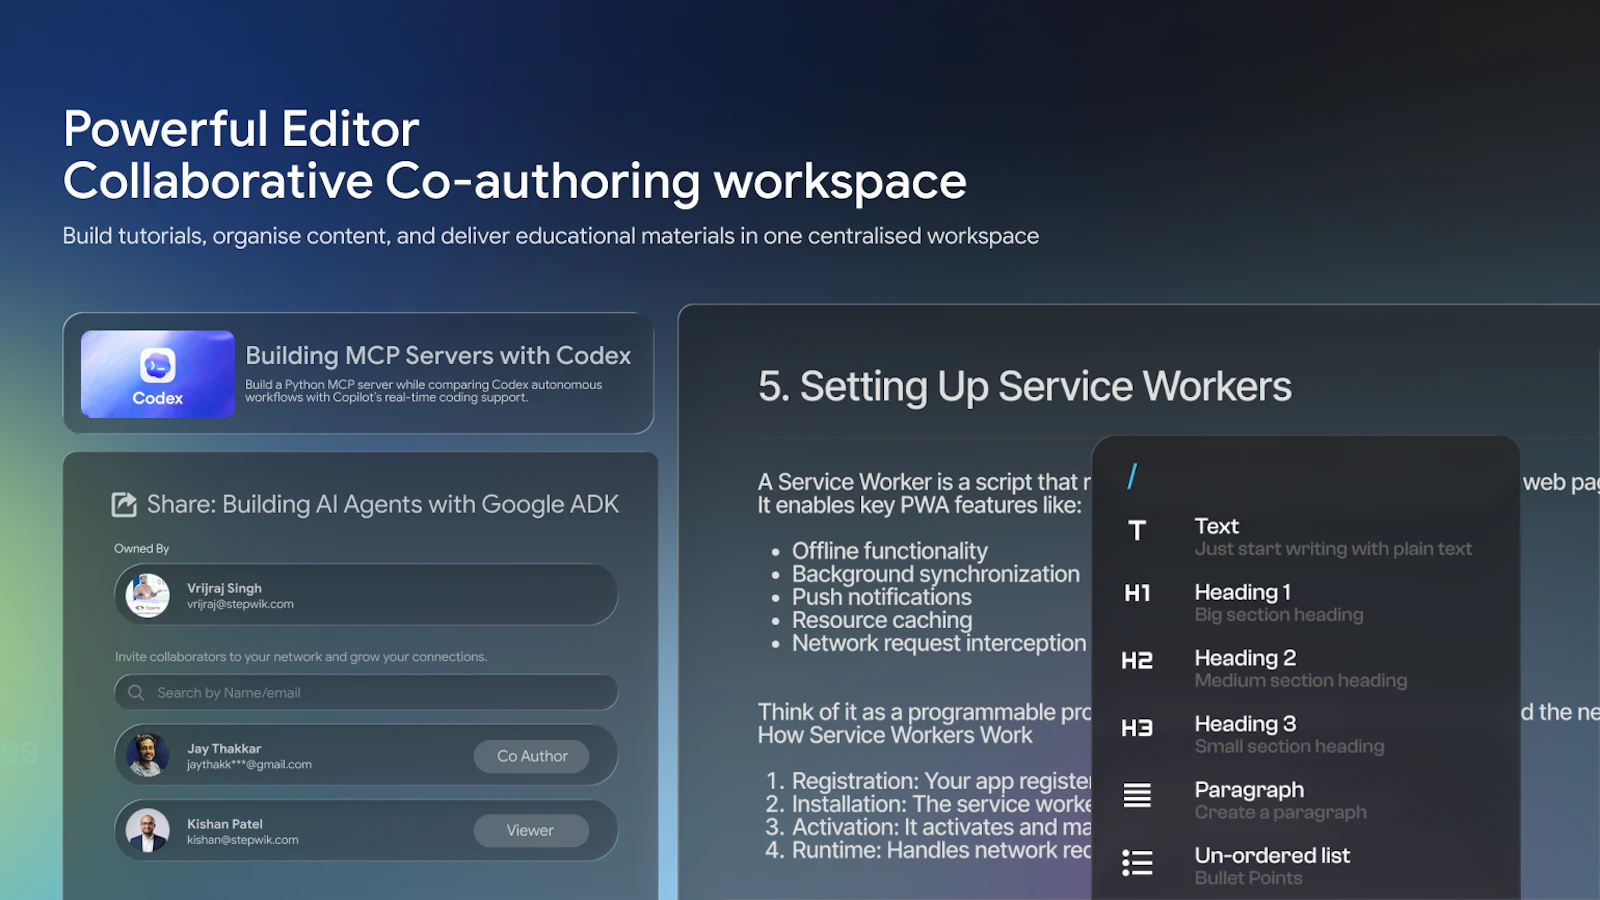Click the H2 heading icon
The height and width of the screenshot is (900, 1600).
click(x=1137, y=660)
